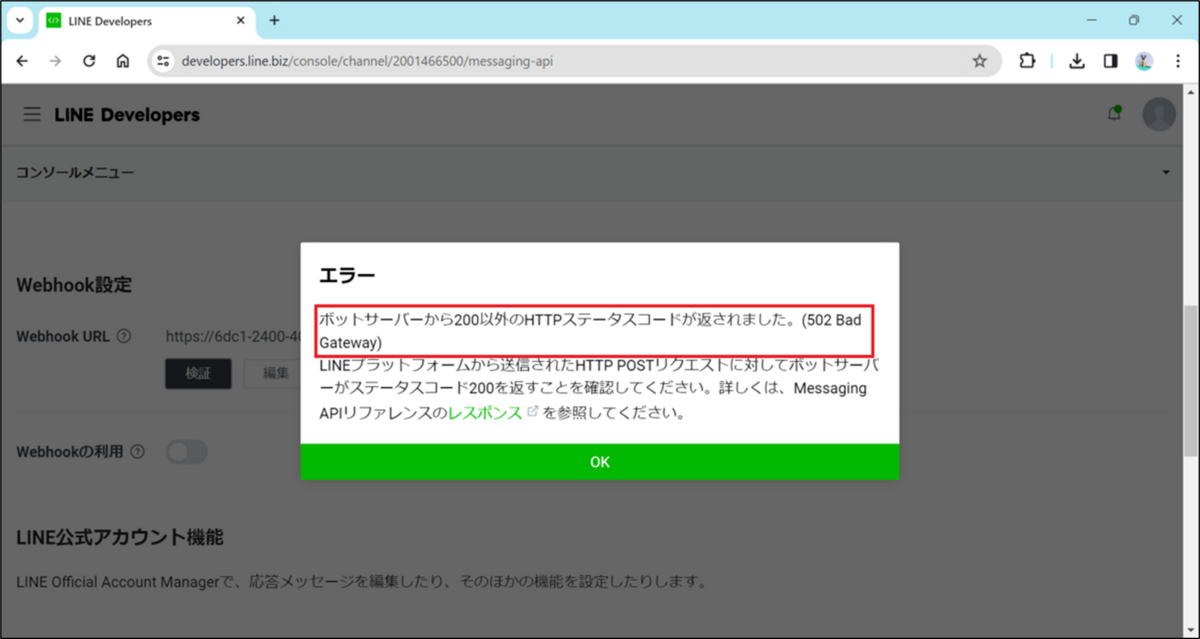Click the browser forward arrow
The height and width of the screenshot is (639, 1200).
tap(56, 61)
